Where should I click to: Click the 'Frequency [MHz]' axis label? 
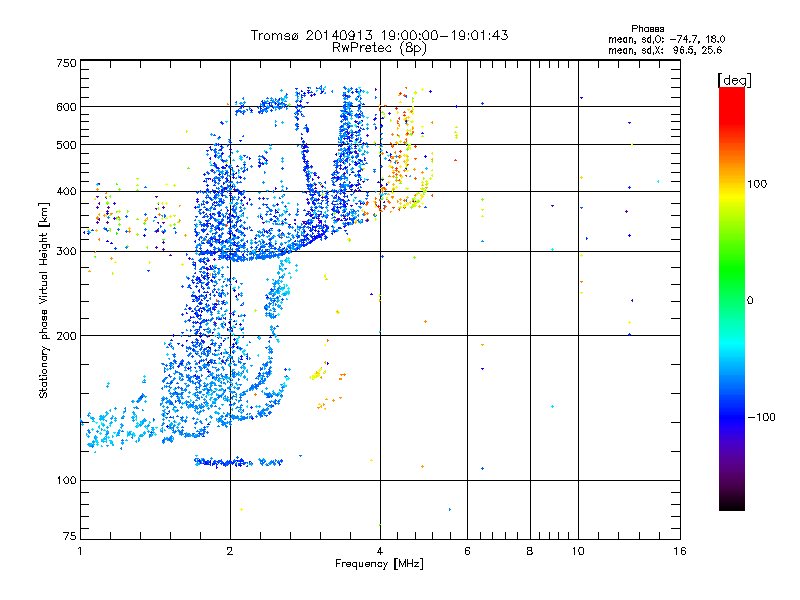point(379,564)
